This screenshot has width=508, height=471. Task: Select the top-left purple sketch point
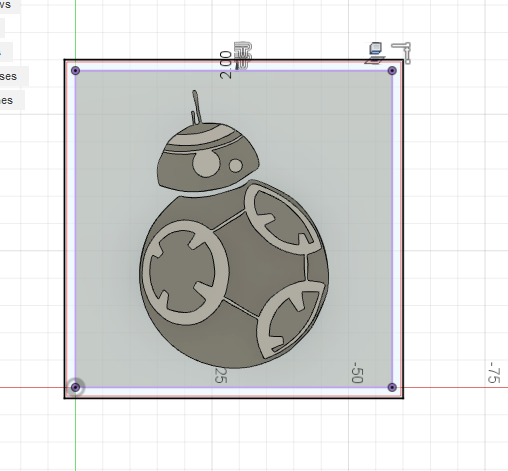click(76, 71)
